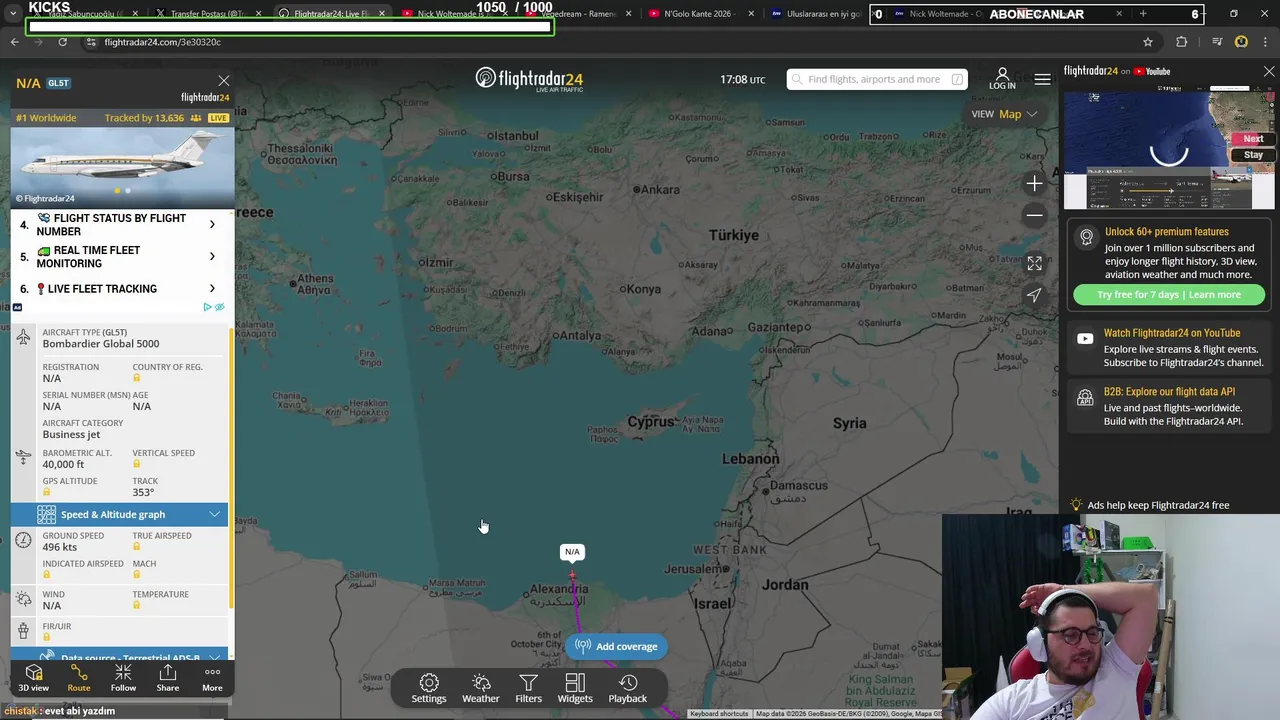Image resolution: width=1280 pixels, height=720 pixels.
Task: Follow the selected aircraft
Action: (123, 678)
